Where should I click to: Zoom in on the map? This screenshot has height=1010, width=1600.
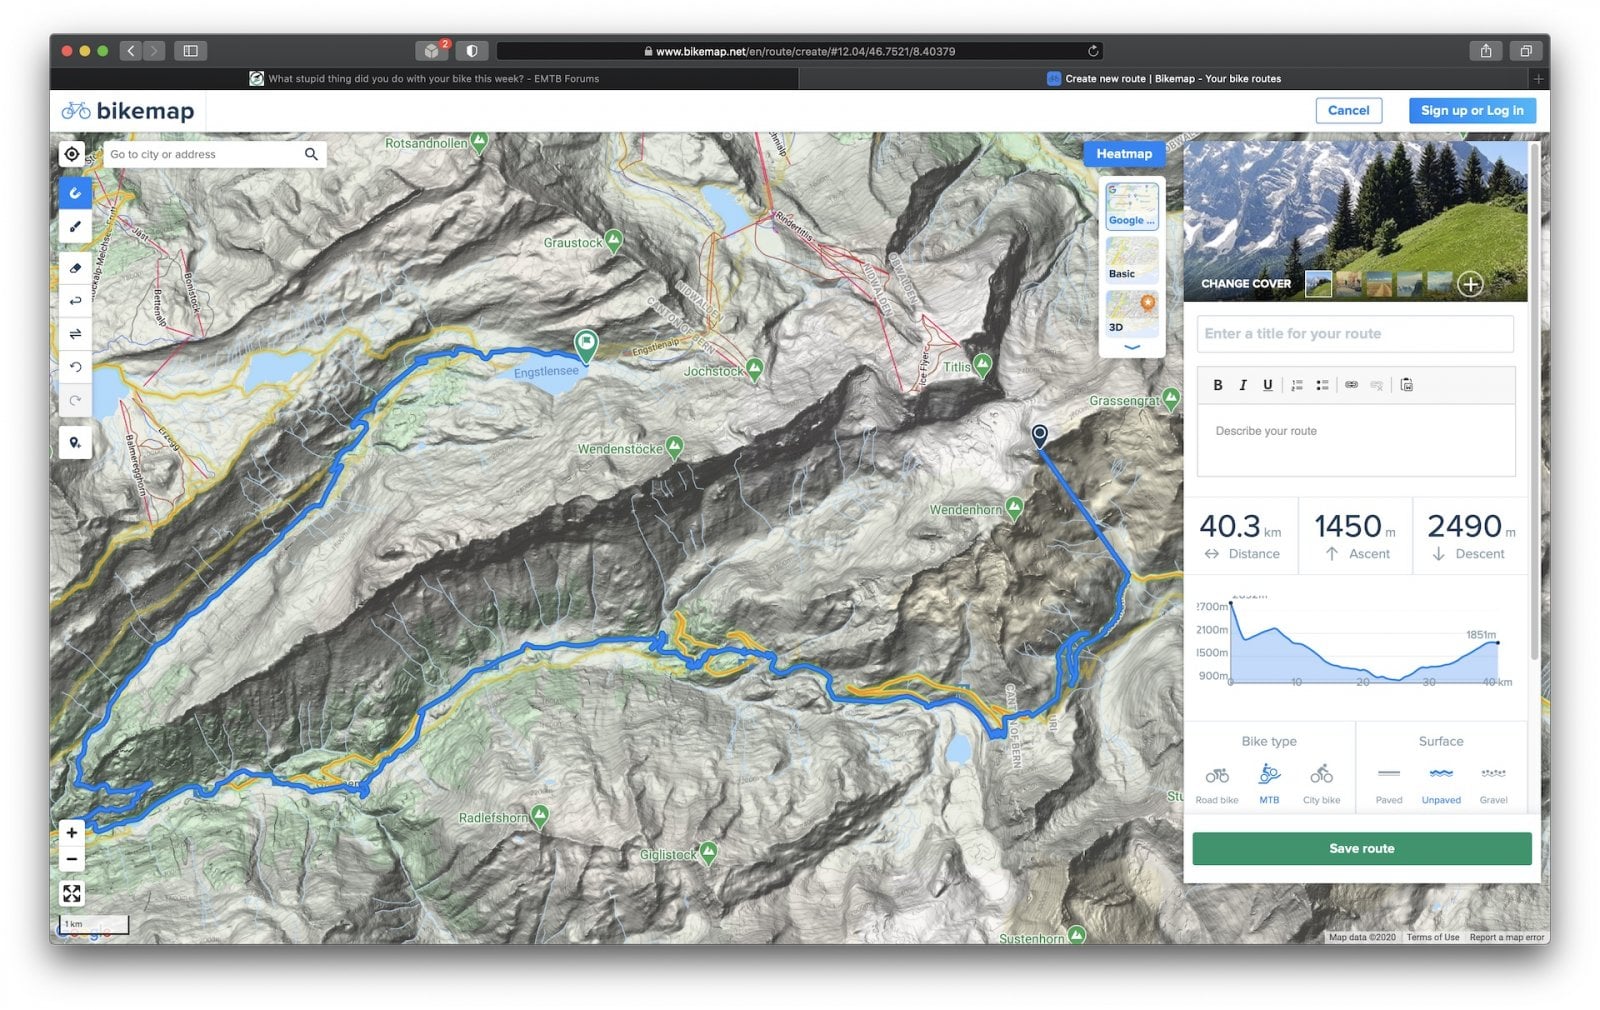tap(72, 832)
